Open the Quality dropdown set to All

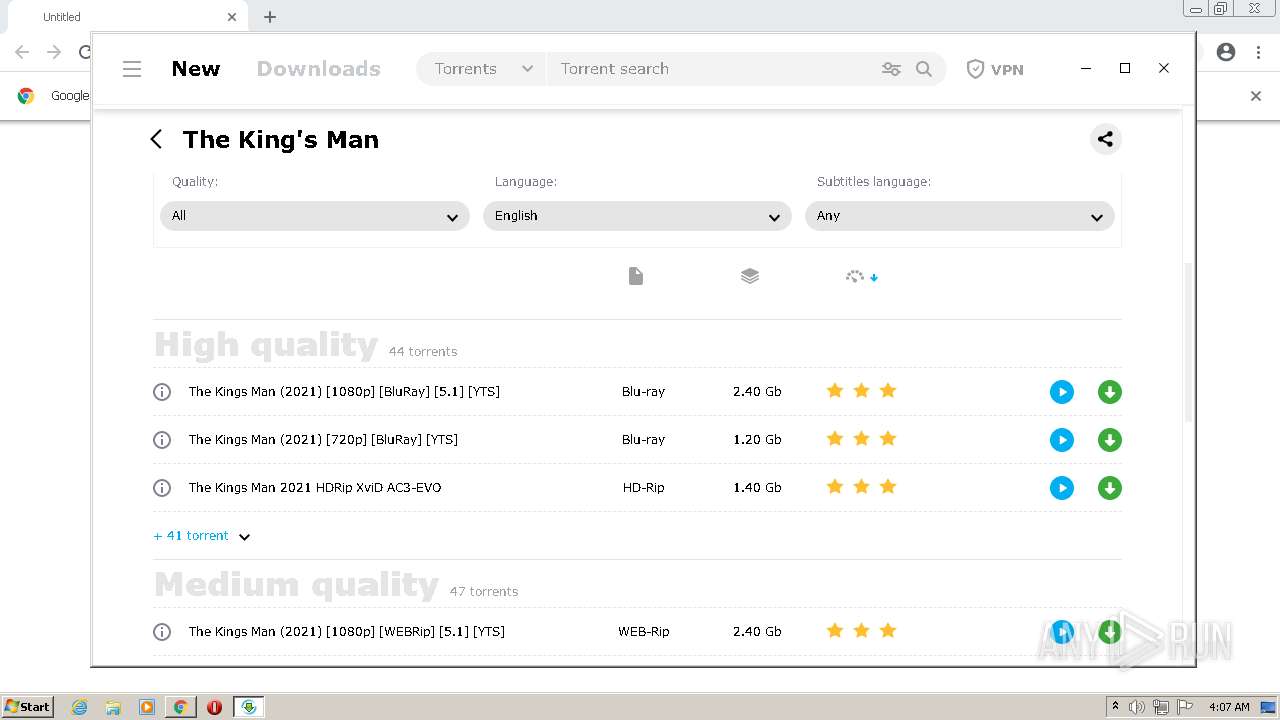click(315, 216)
